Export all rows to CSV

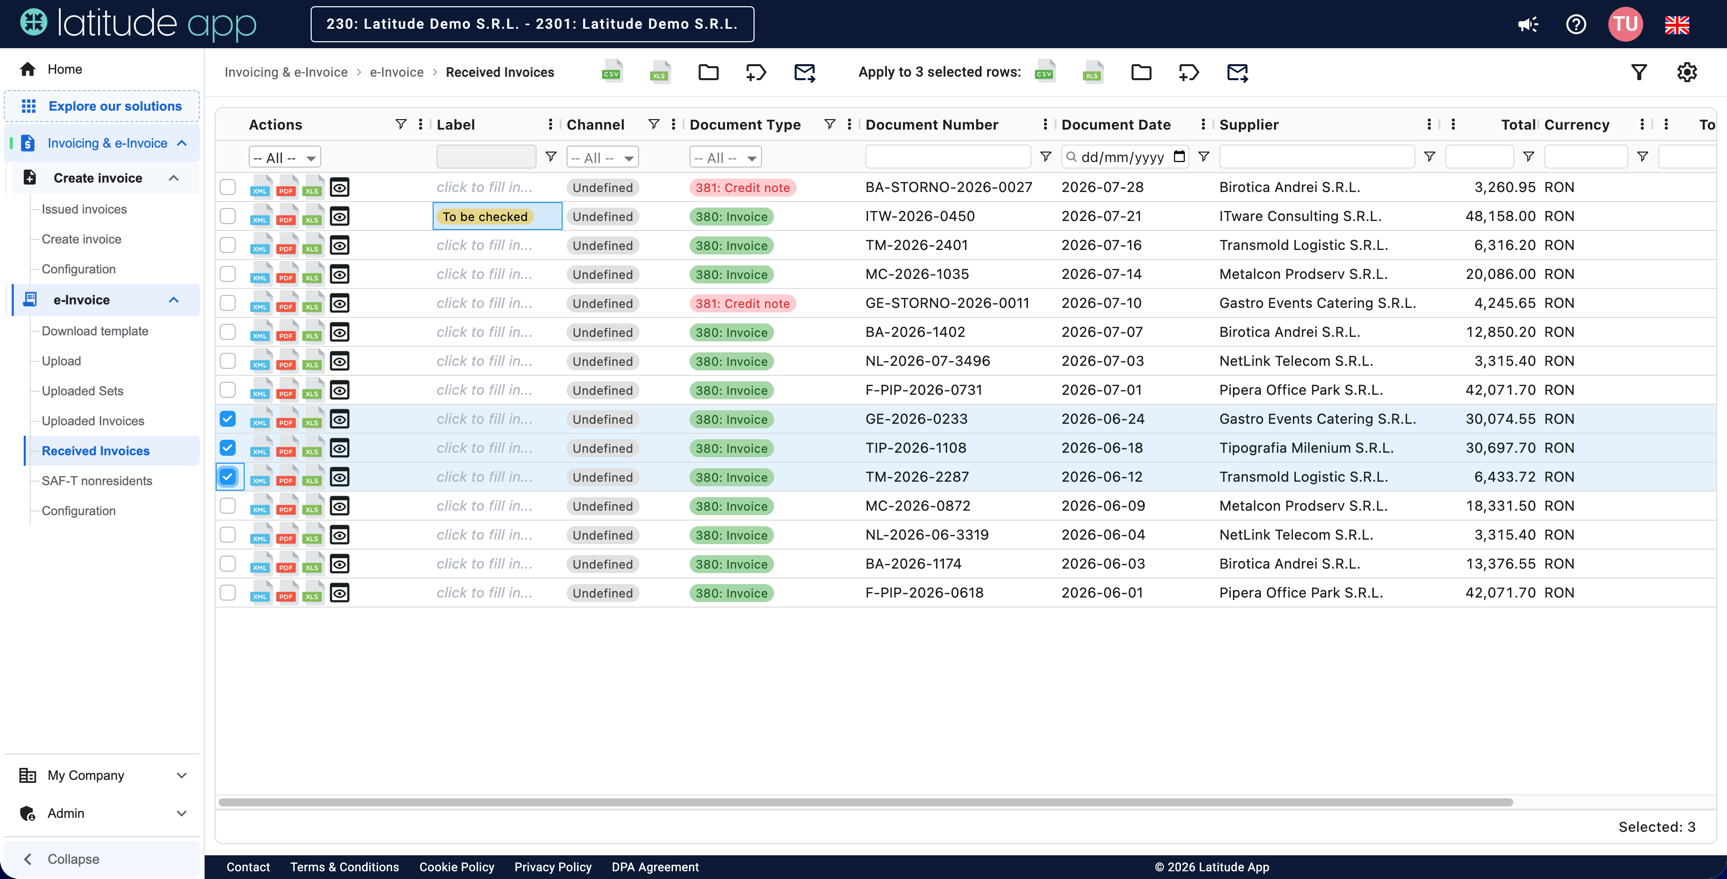point(611,72)
